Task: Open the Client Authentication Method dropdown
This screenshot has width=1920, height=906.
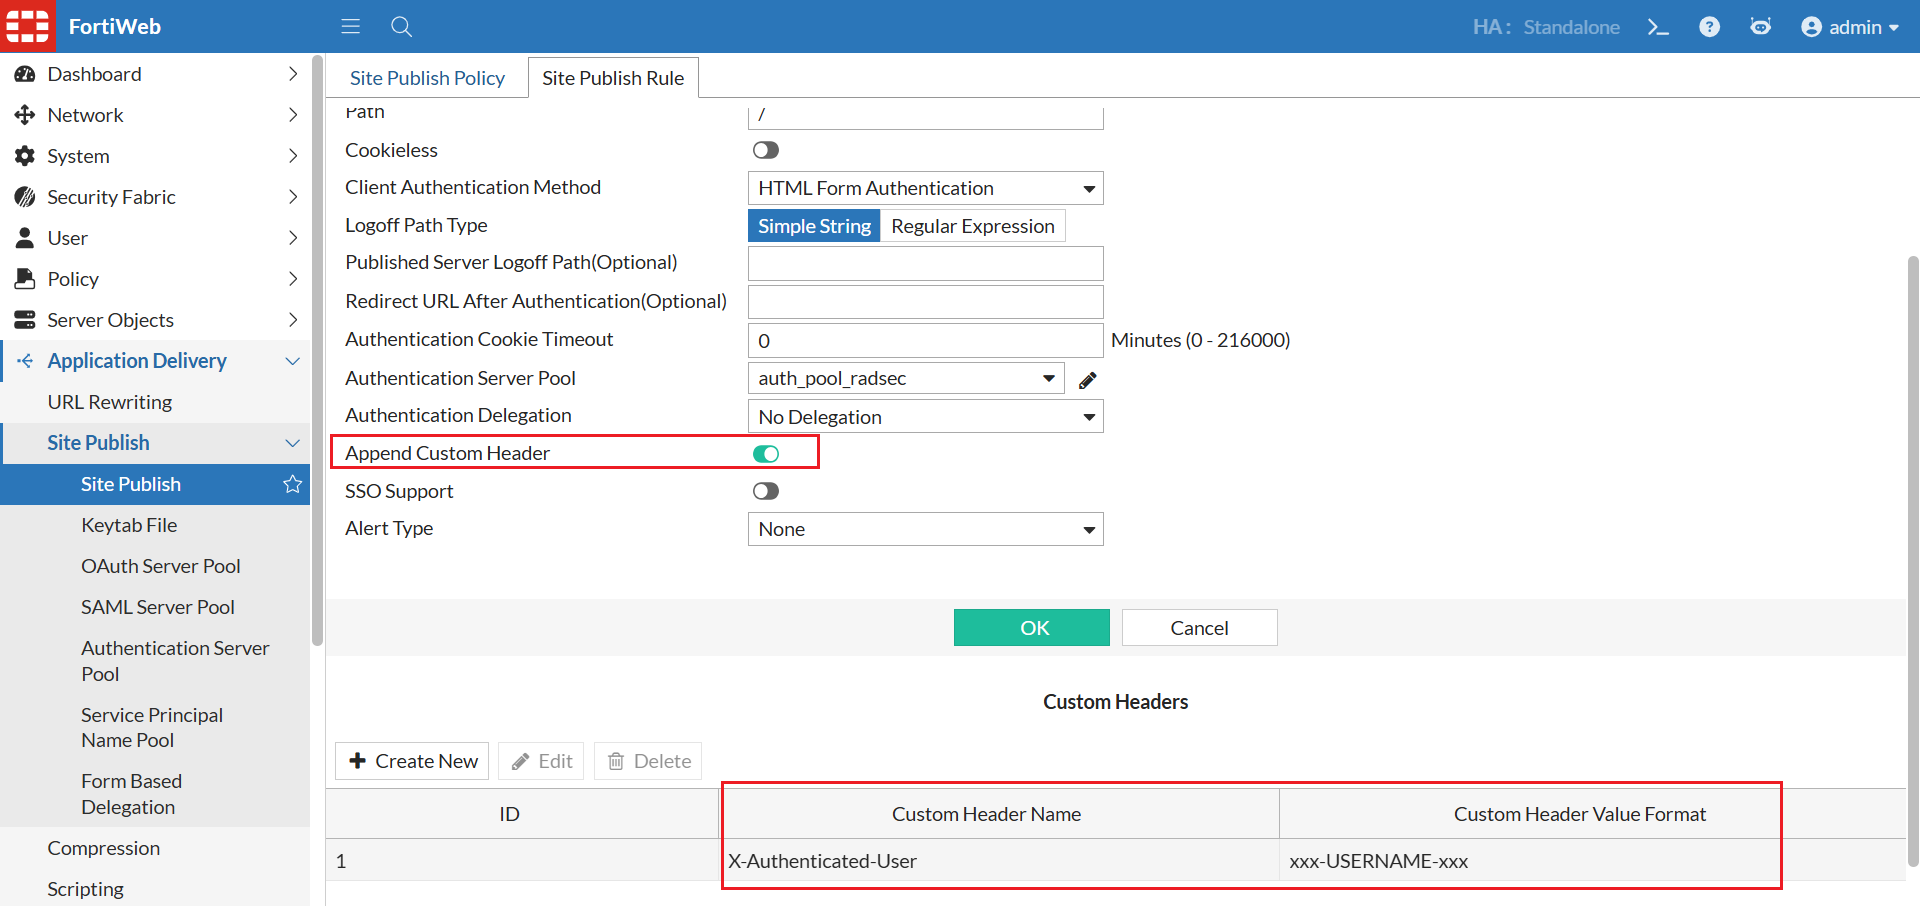Action: tap(926, 188)
